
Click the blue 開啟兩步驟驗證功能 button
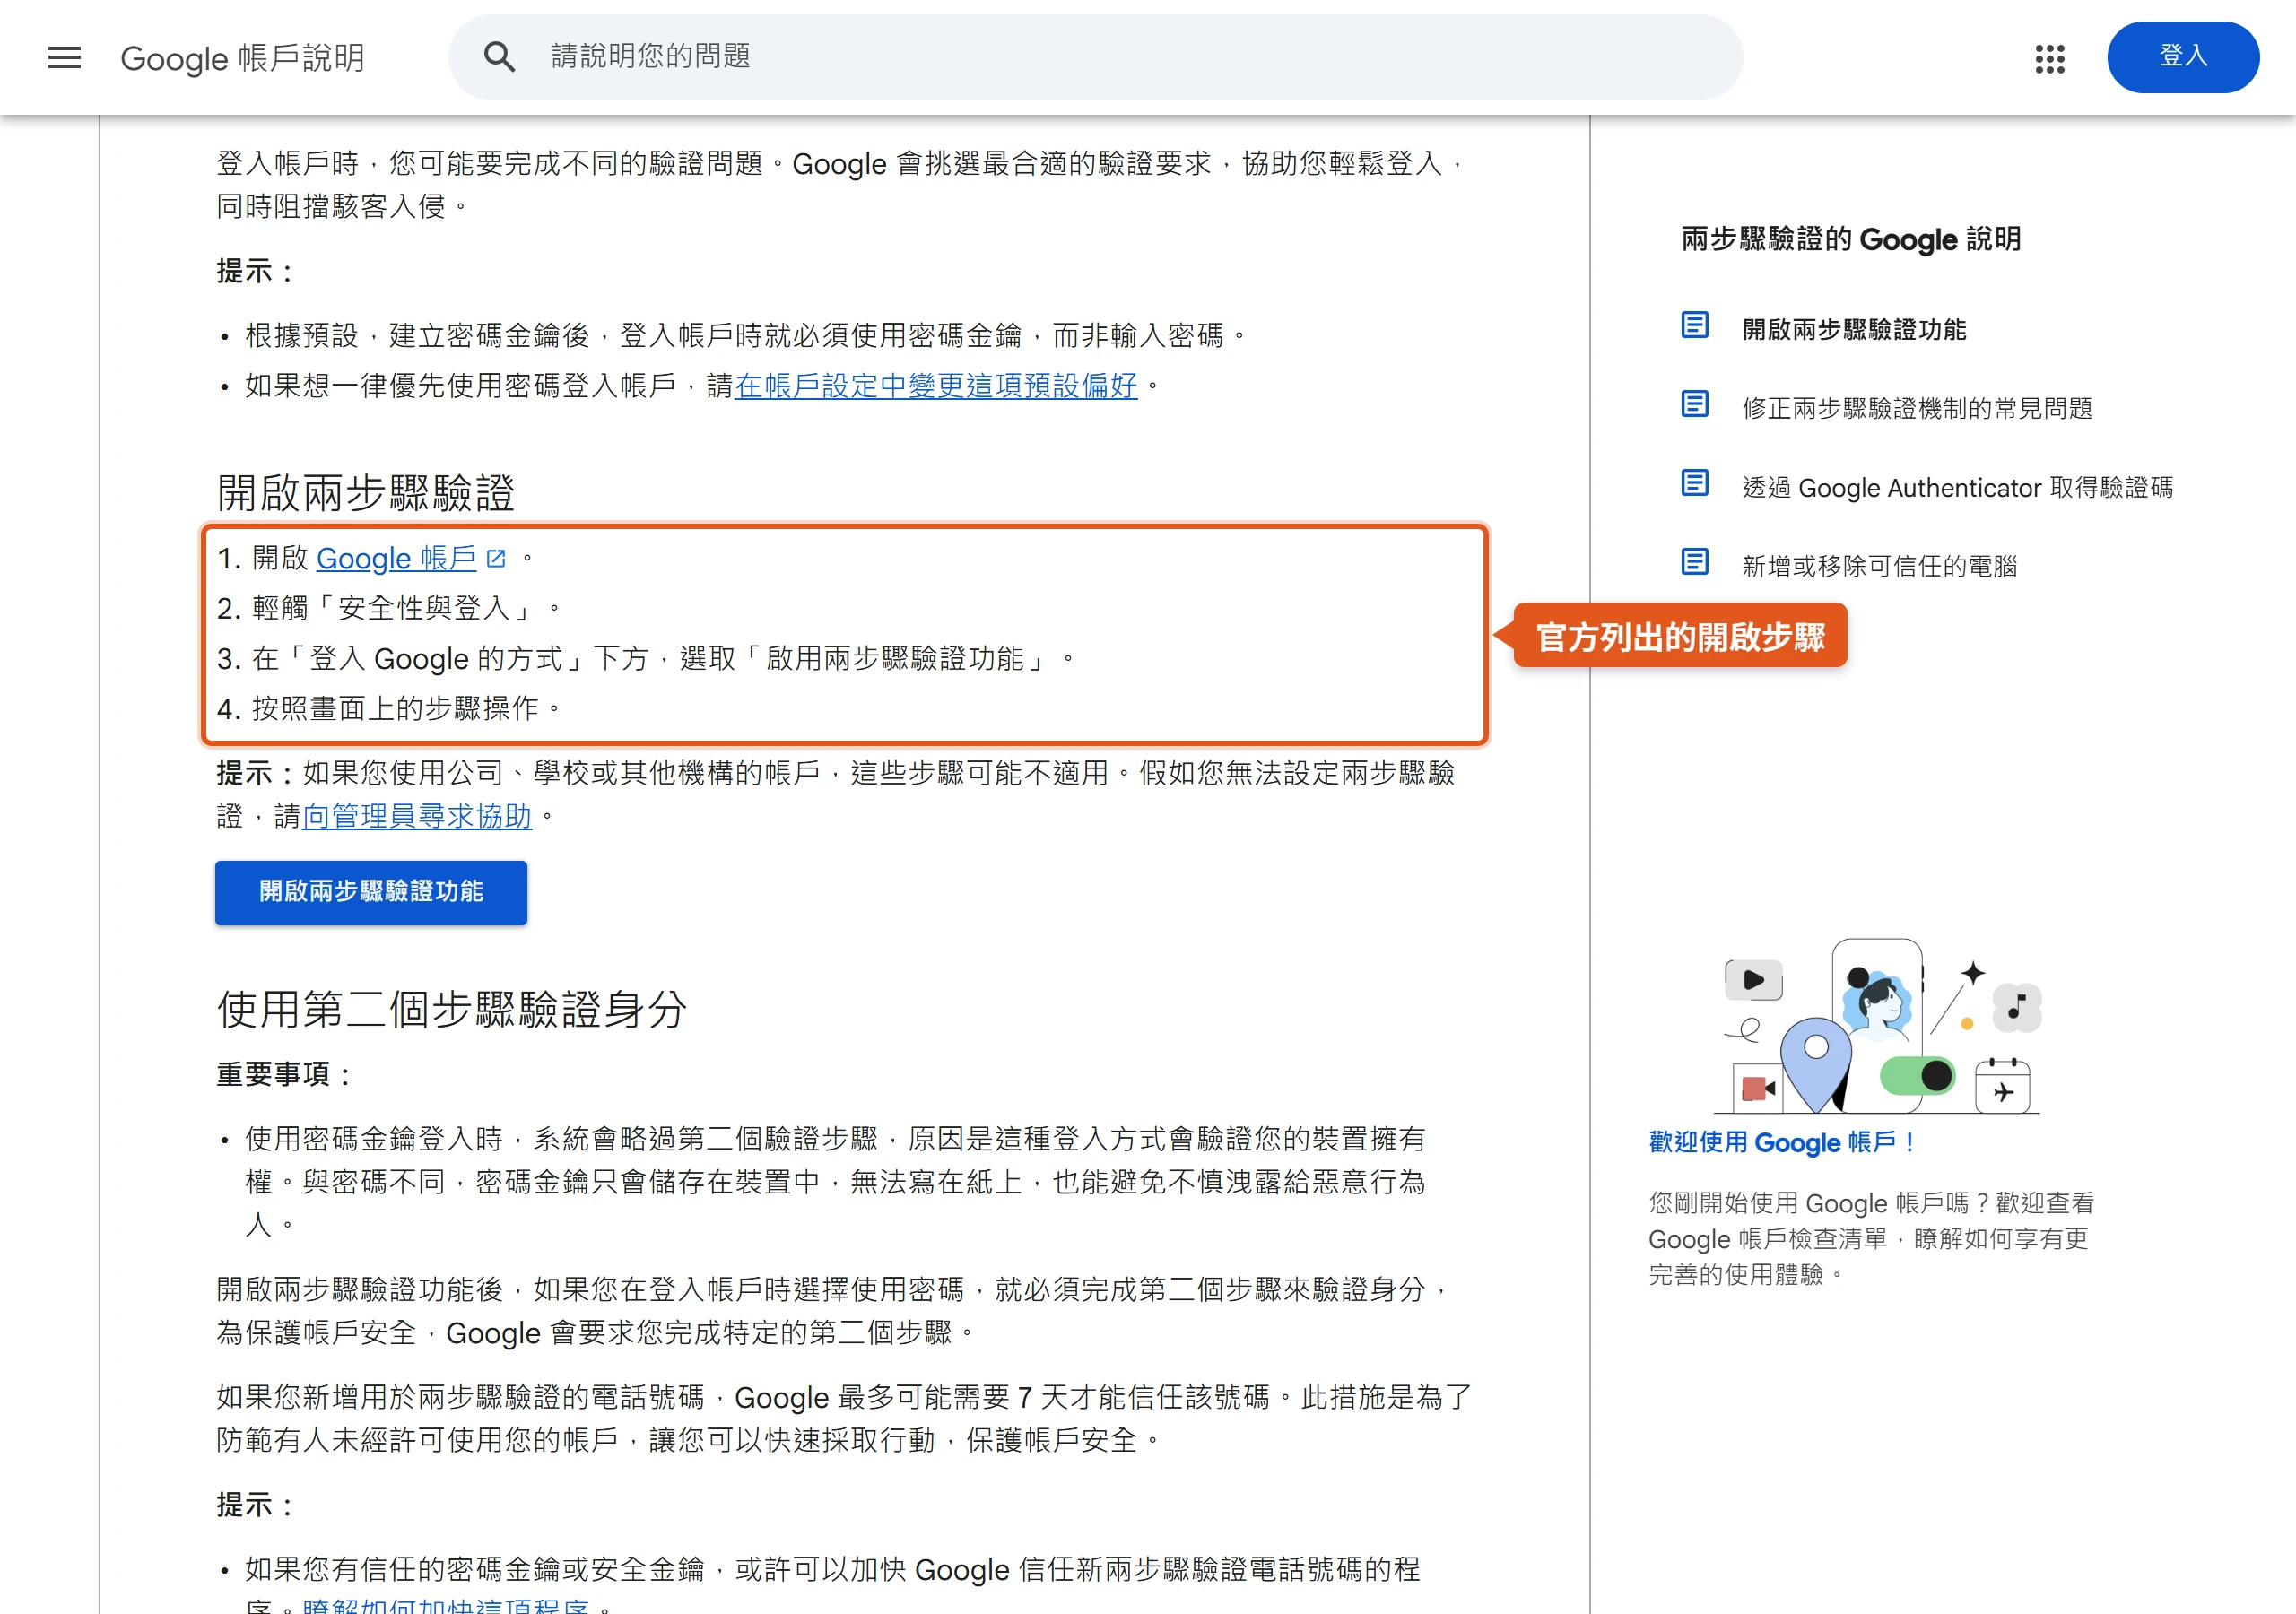coord(371,892)
